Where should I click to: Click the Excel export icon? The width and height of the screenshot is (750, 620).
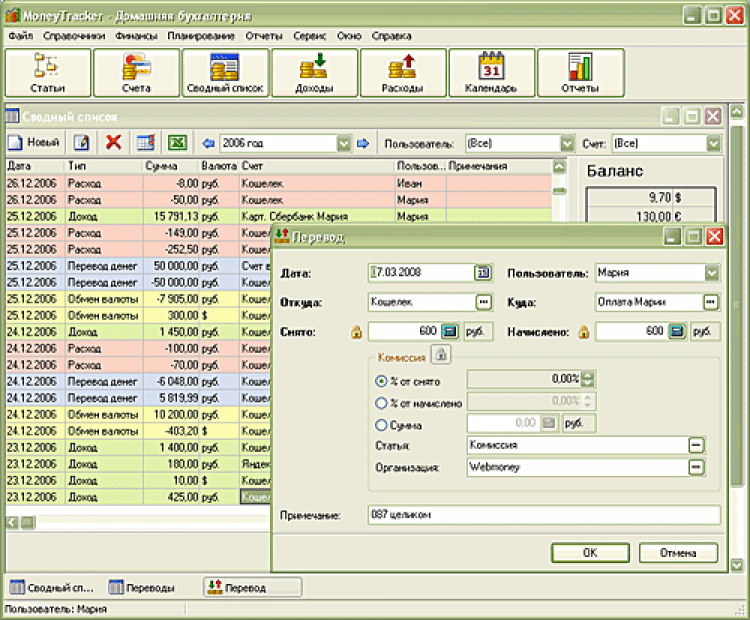[x=177, y=143]
